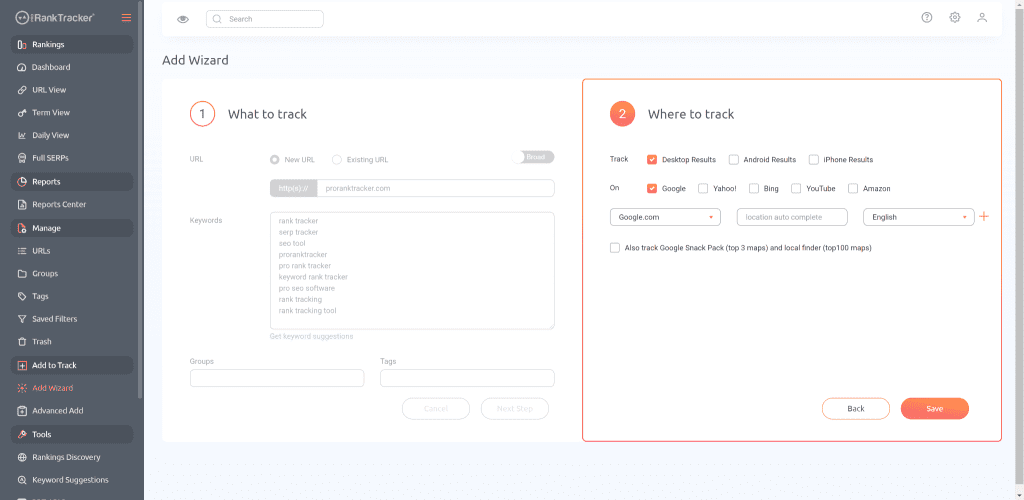Click the Dashboard gauge icon

22,67
